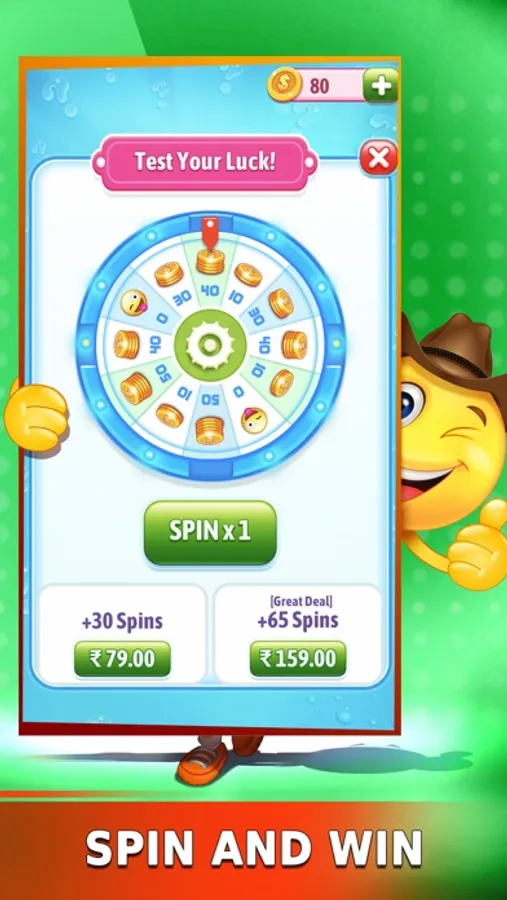Click the green plus add-coins icon
The width and height of the screenshot is (507, 900).
(381, 86)
